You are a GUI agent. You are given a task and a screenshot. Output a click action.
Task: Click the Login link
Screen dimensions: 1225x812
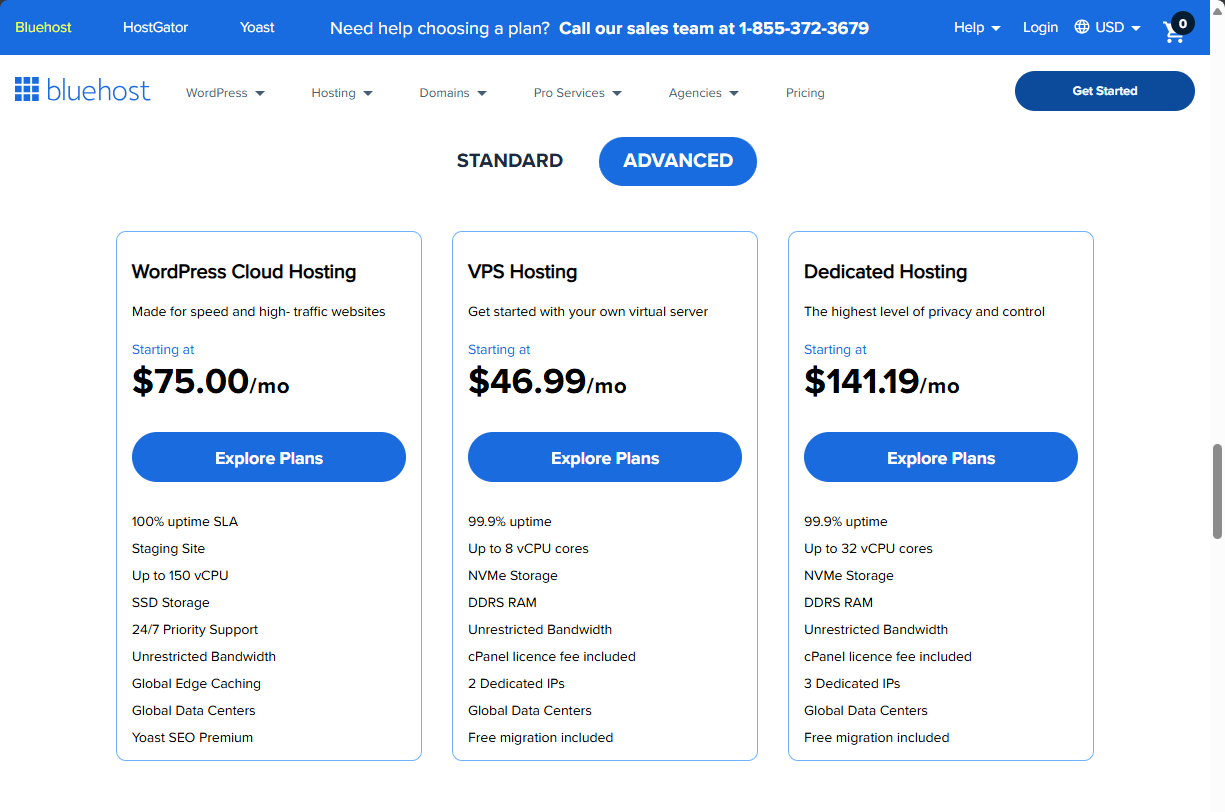(x=1040, y=28)
